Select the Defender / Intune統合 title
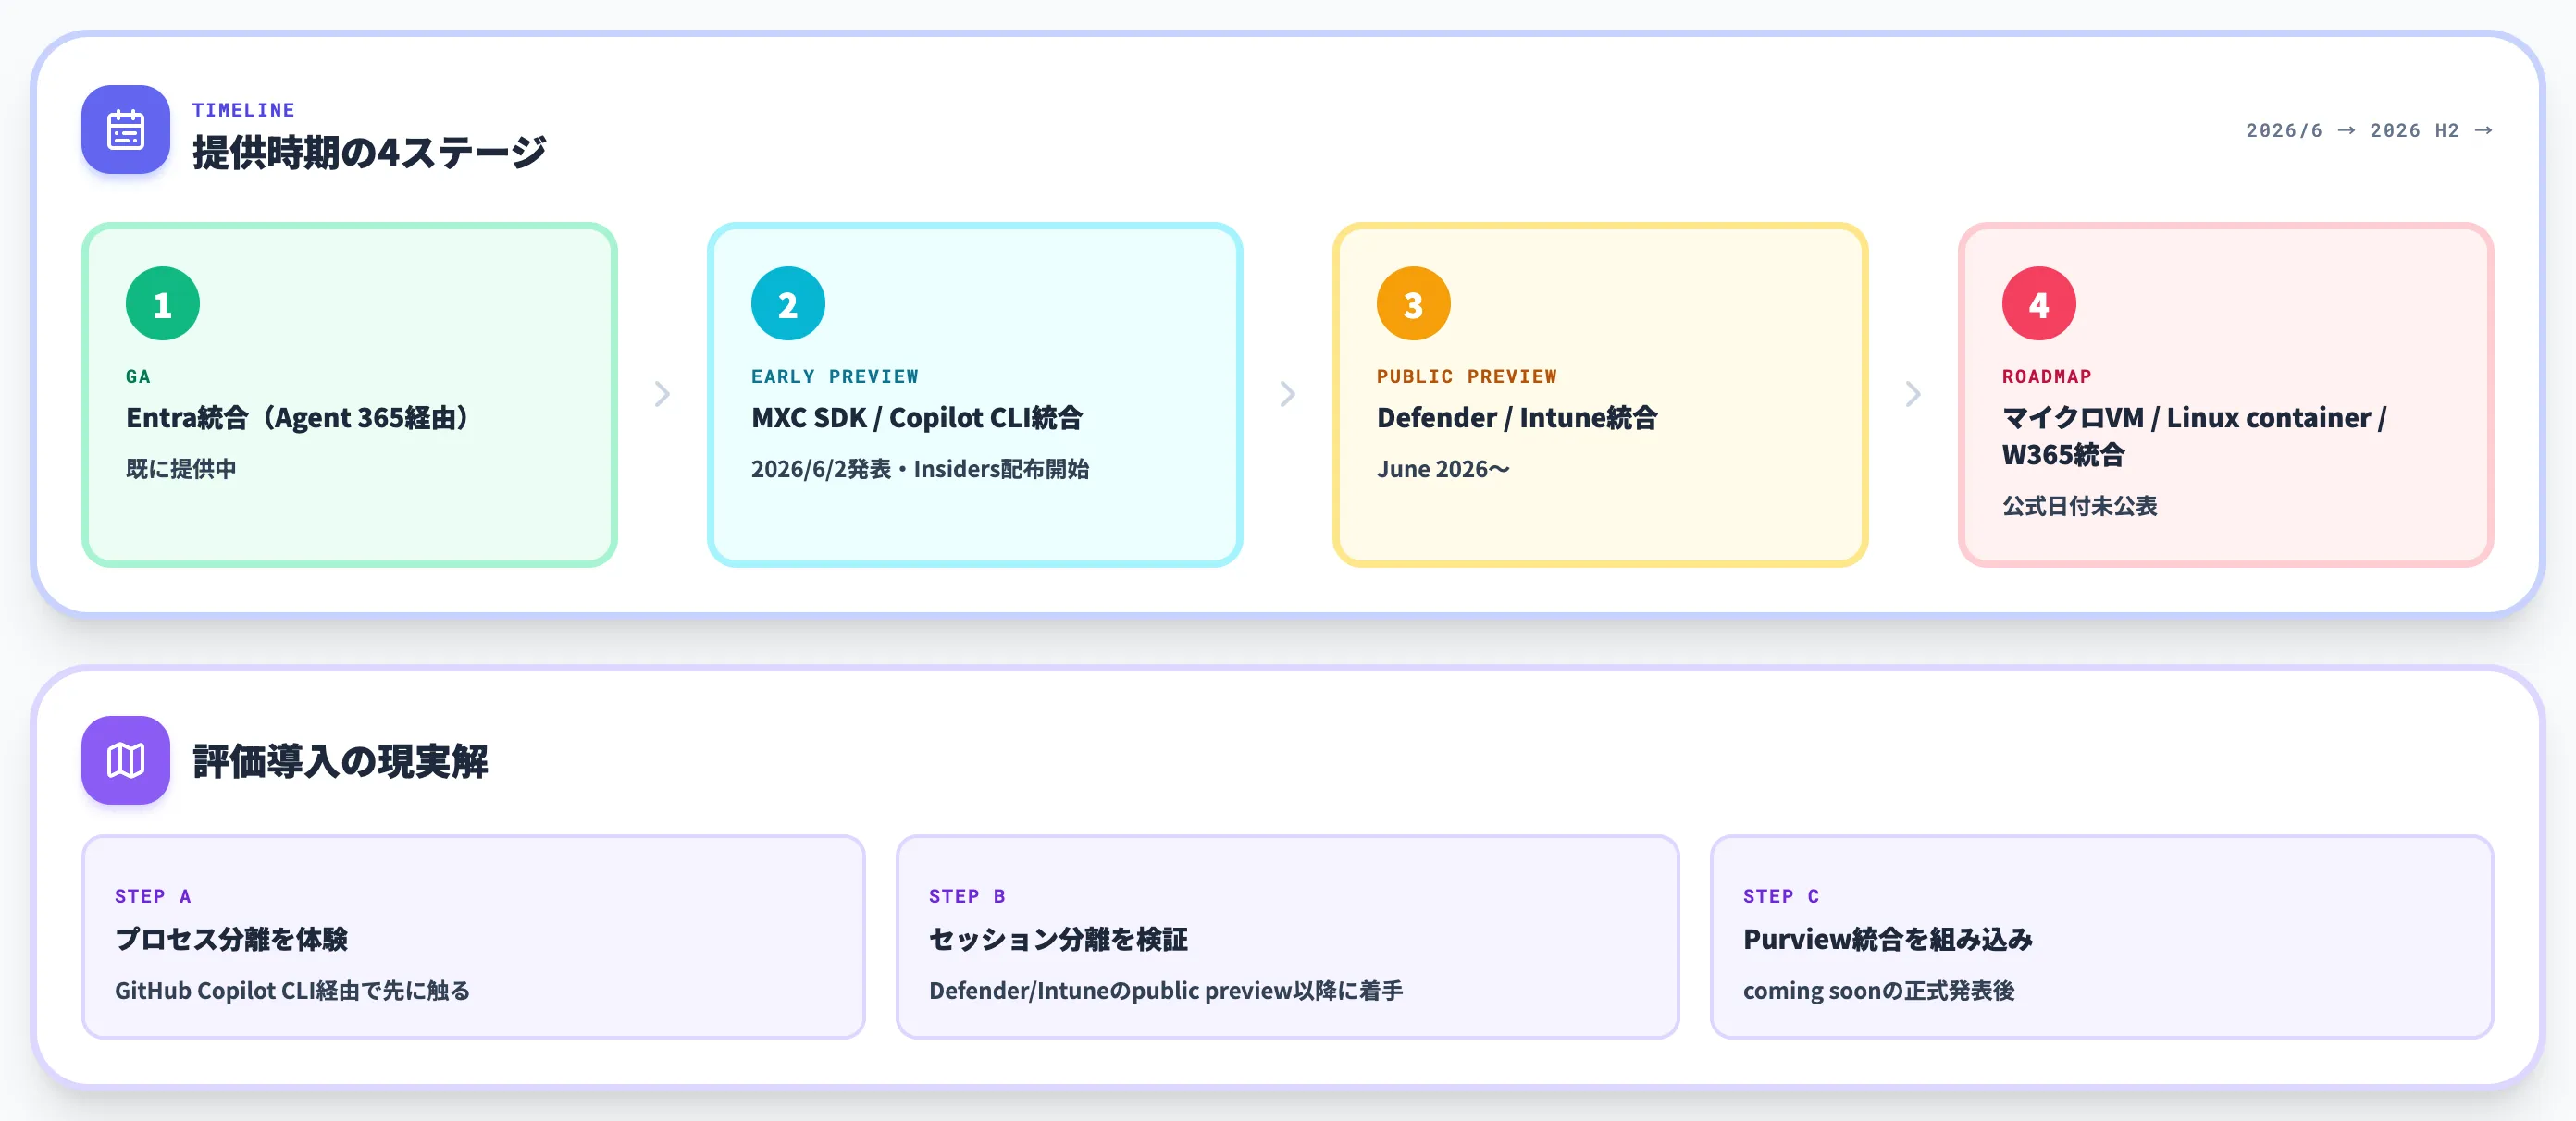 pyautogui.click(x=1517, y=418)
